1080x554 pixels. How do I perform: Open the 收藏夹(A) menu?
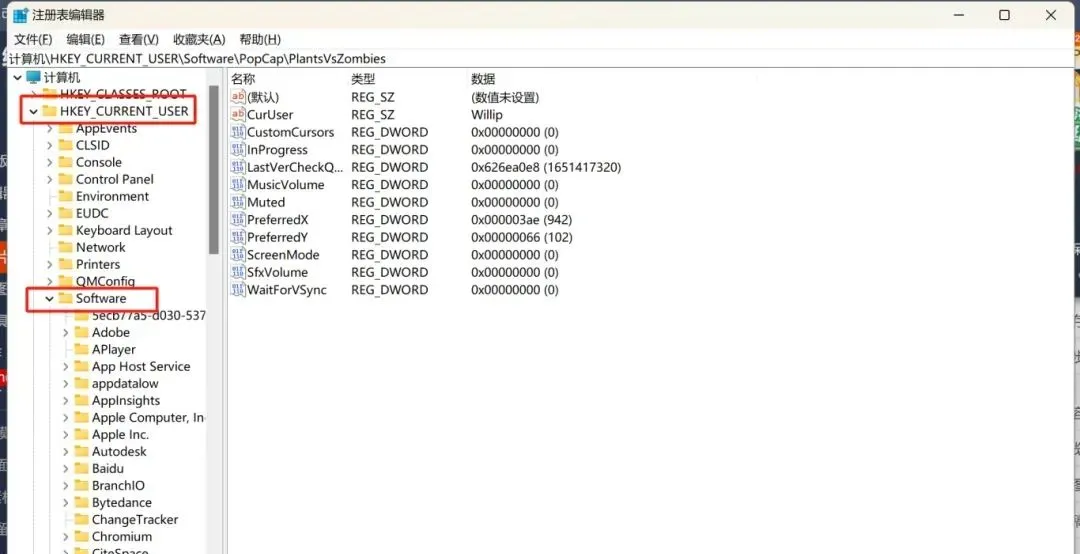click(x=199, y=39)
